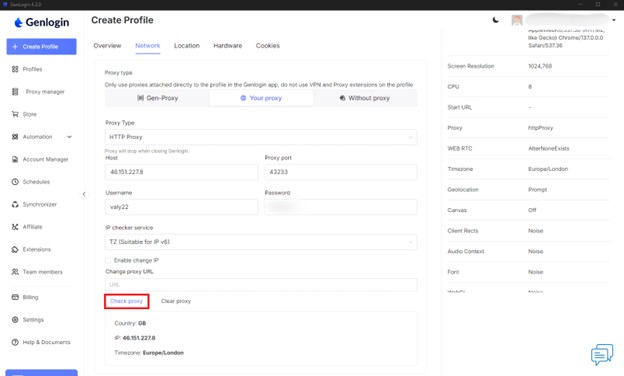Click the Team members icon
This screenshot has width=624, height=376.
pyautogui.click(x=15, y=272)
